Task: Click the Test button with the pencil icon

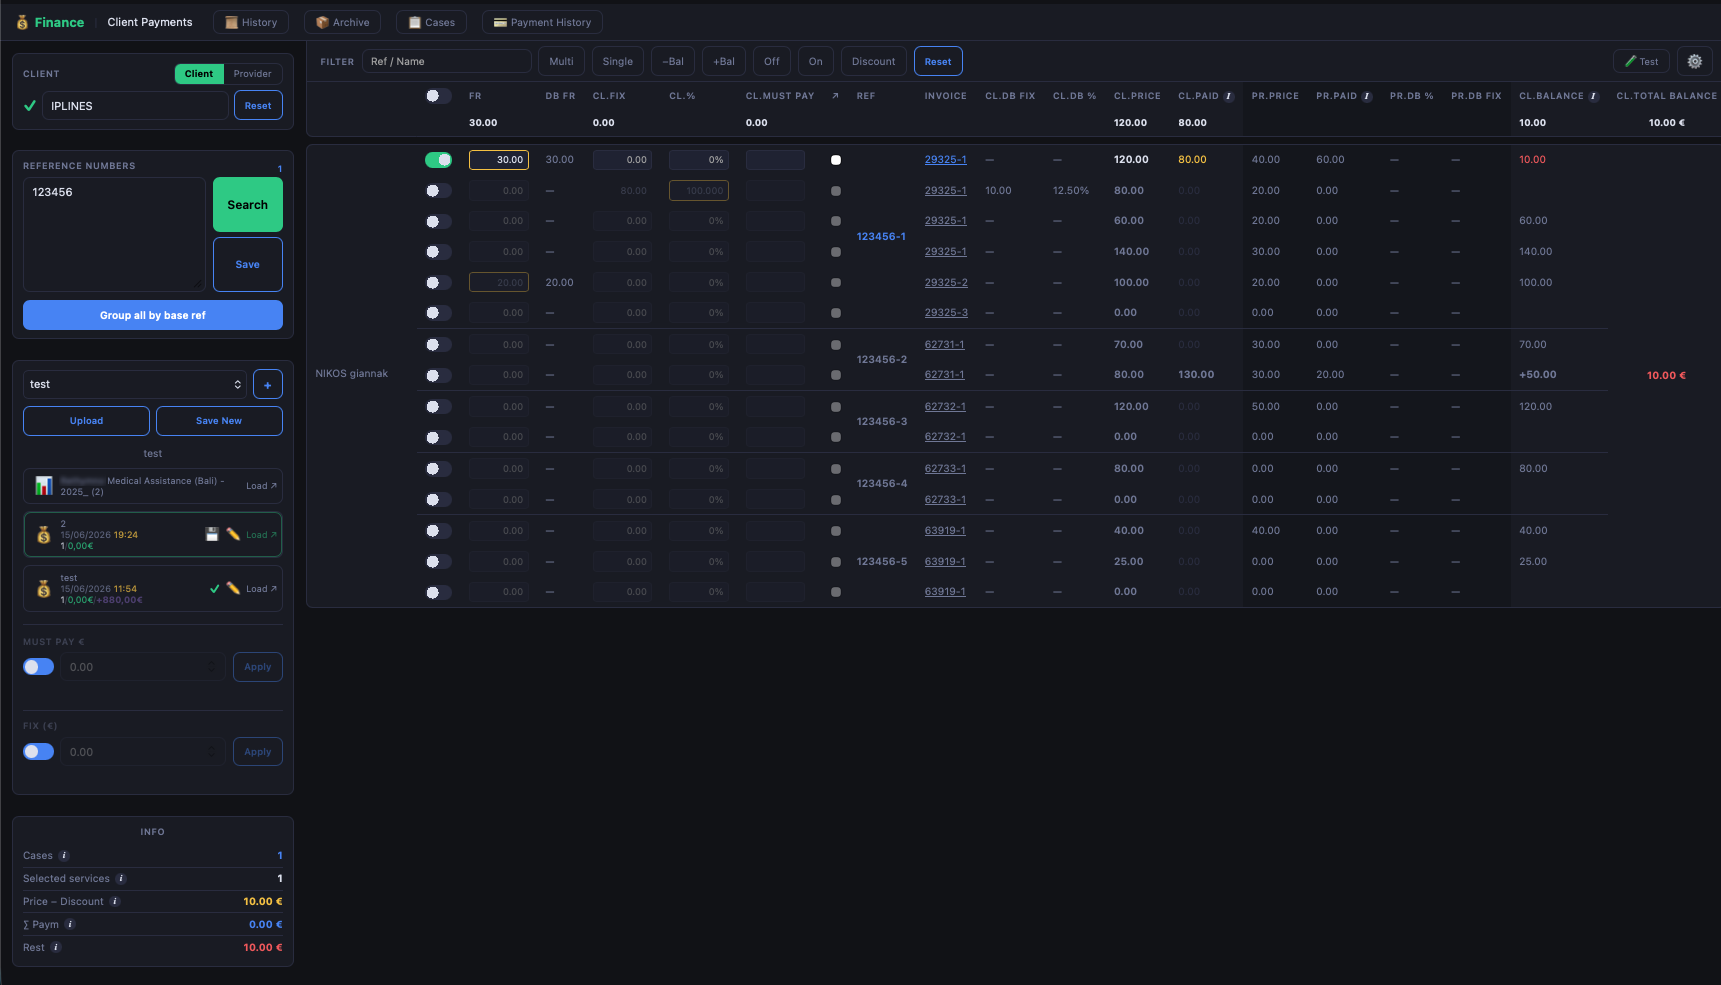Action: 1641,61
